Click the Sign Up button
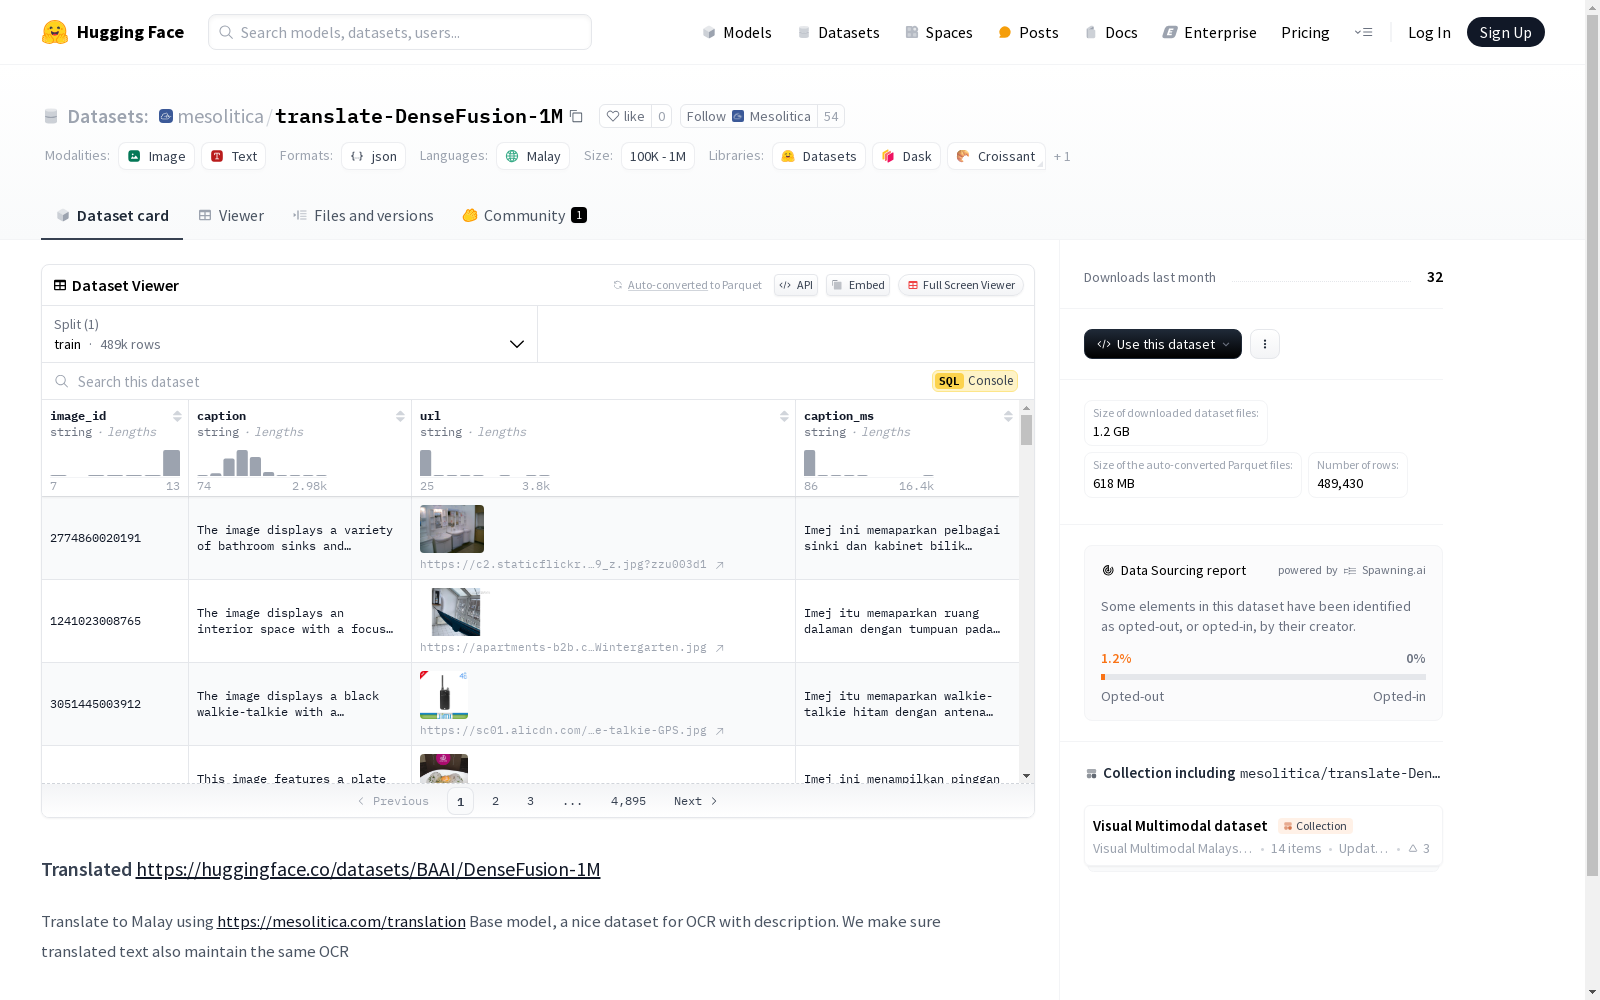The image size is (1600, 1000). pyautogui.click(x=1505, y=32)
